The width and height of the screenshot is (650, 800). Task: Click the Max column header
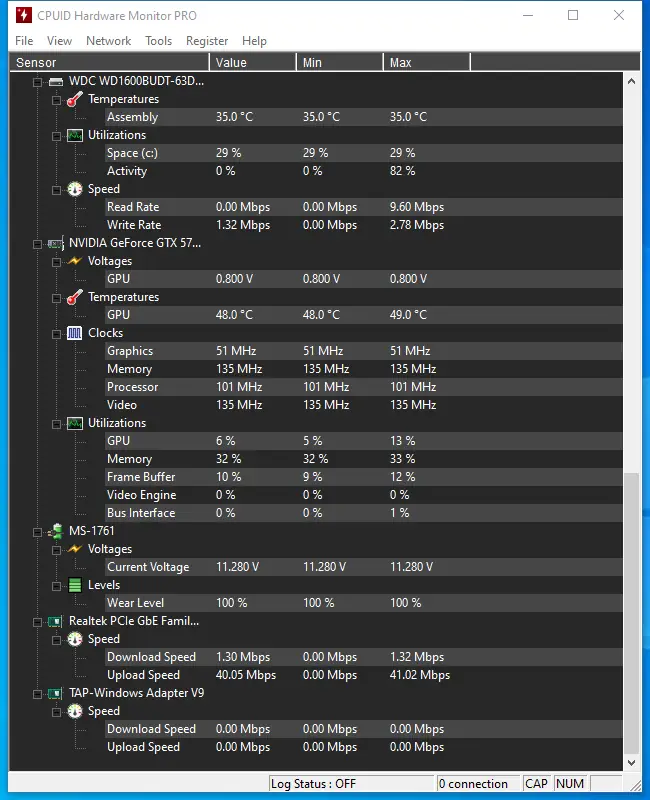click(x=425, y=62)
